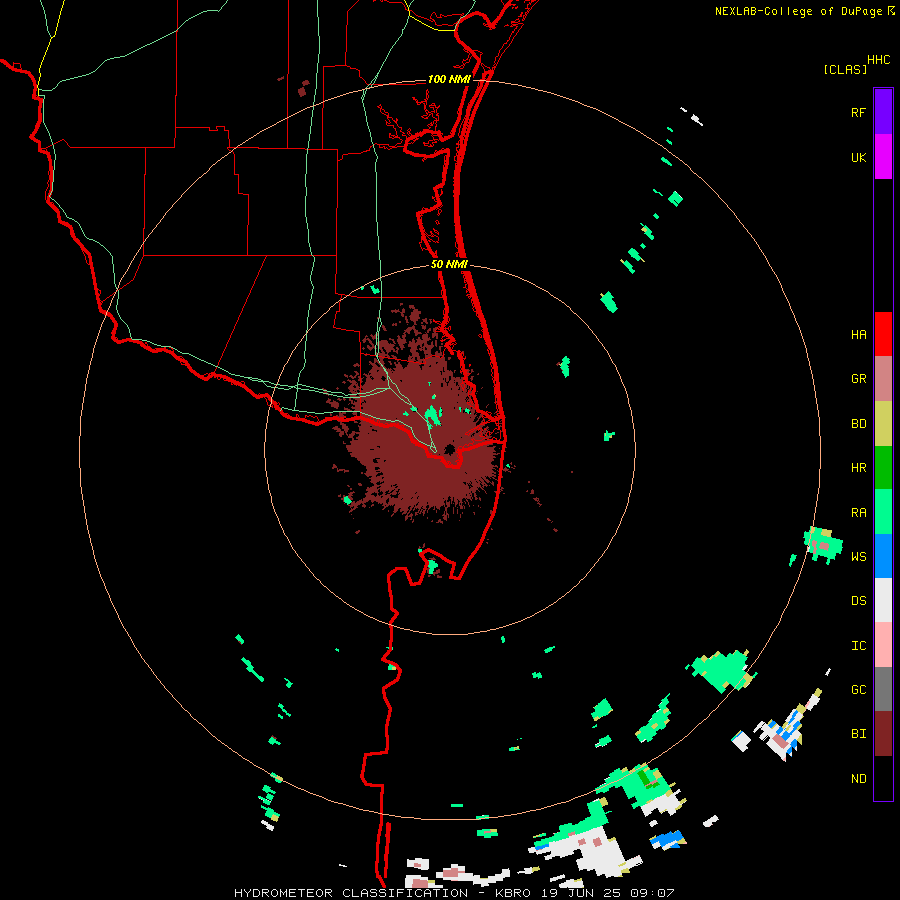Pick the RA bright green legend swatch
900x900 pixels.
click(x=883, y=512)
